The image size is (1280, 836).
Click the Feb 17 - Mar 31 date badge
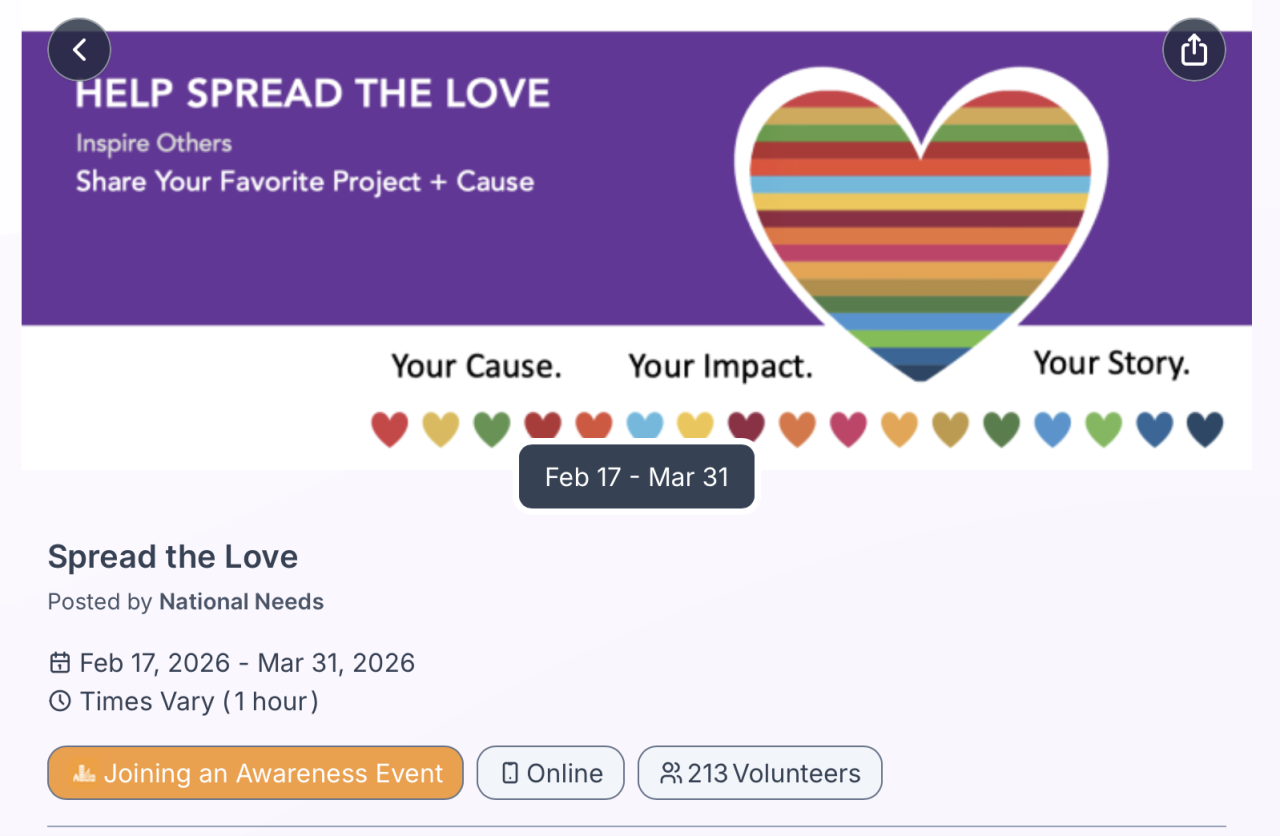point(637,477)
